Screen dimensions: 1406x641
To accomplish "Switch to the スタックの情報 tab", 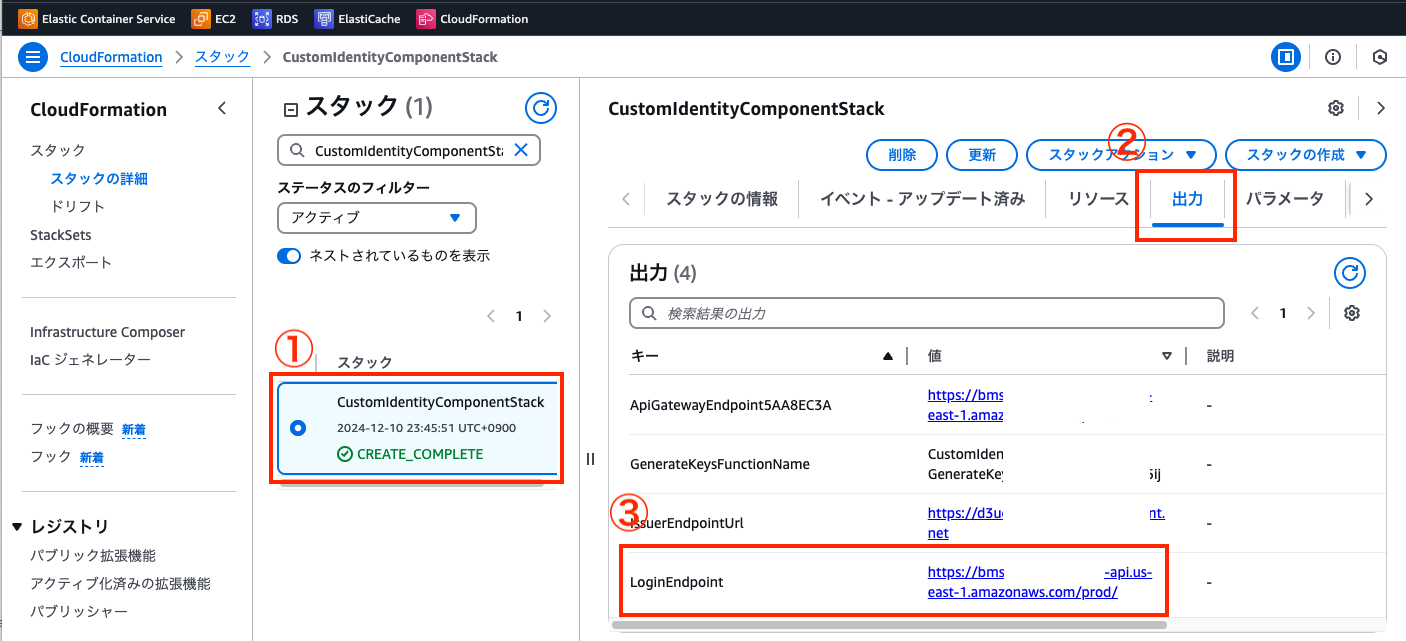I will pos(722,198).
